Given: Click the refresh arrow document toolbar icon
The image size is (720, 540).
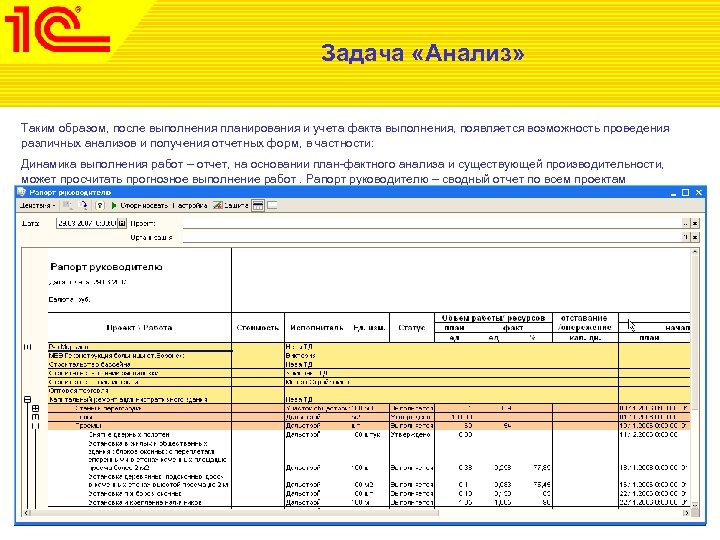Looking at the screenshot, I should click(84, 205).
